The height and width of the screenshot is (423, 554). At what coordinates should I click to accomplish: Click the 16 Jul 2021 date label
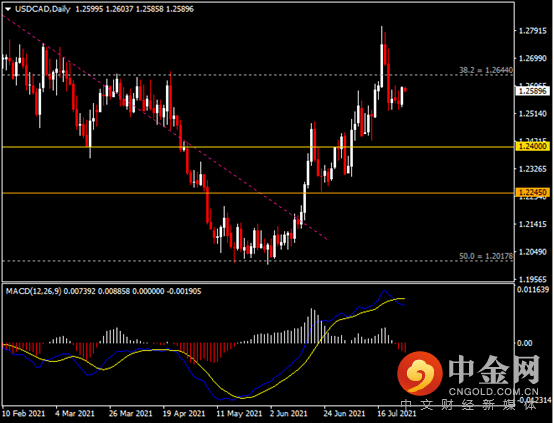click(396, 413)
